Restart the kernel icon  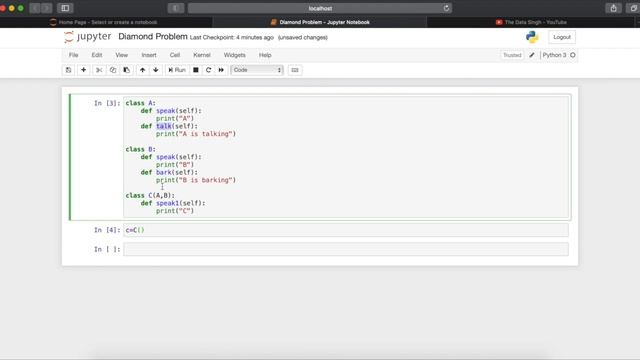click(x=209, y=70)
